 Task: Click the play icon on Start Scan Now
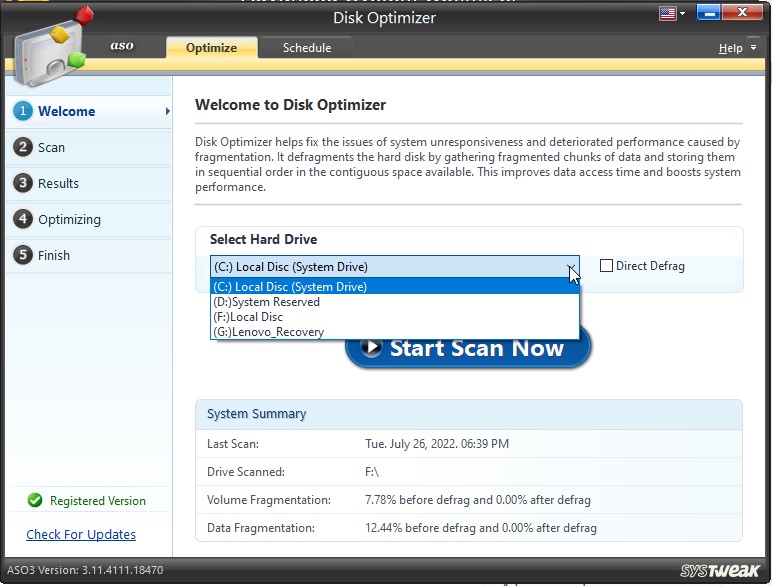point(371,347)
